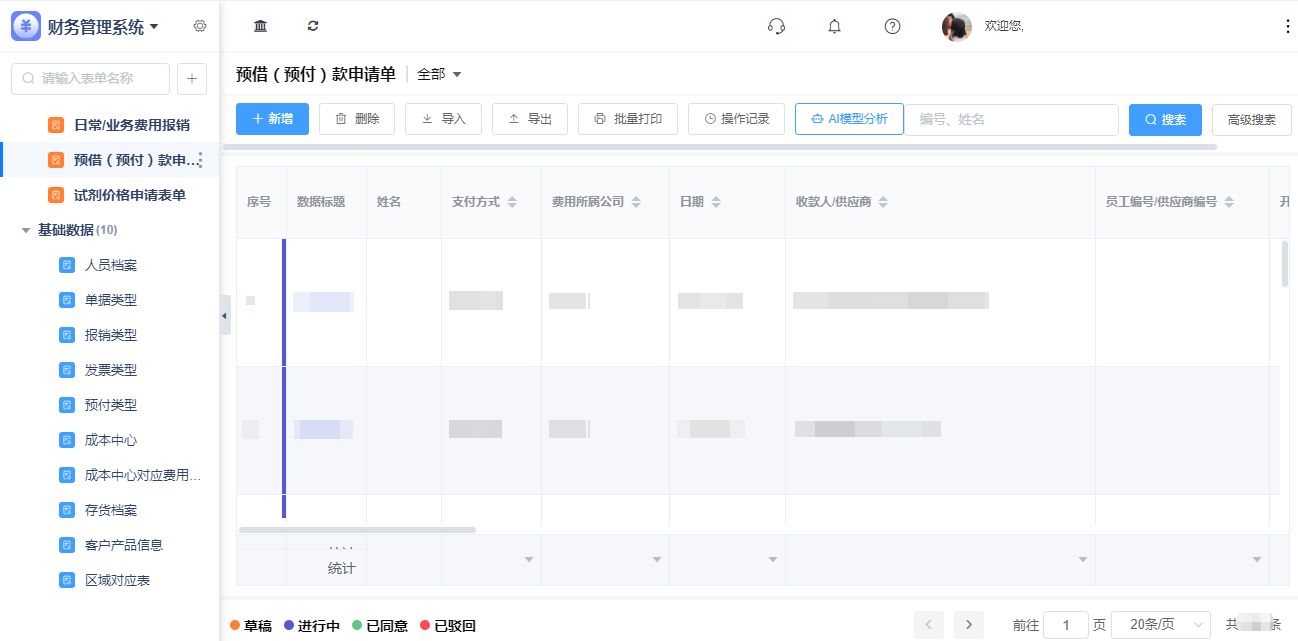Click the 财务管理系统 app logo icon
Image resolution: width=1298 pixels, height=641 pixels.
coord(26,26)
